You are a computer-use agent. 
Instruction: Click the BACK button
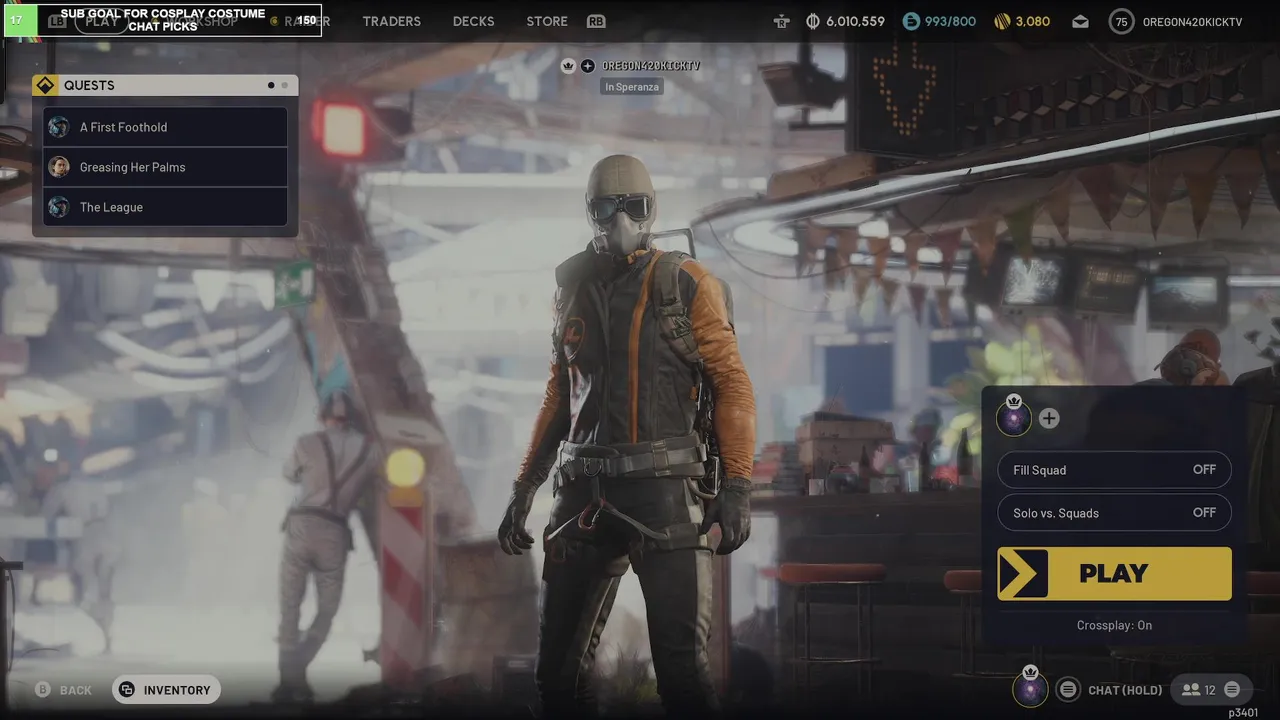point(64,690)
